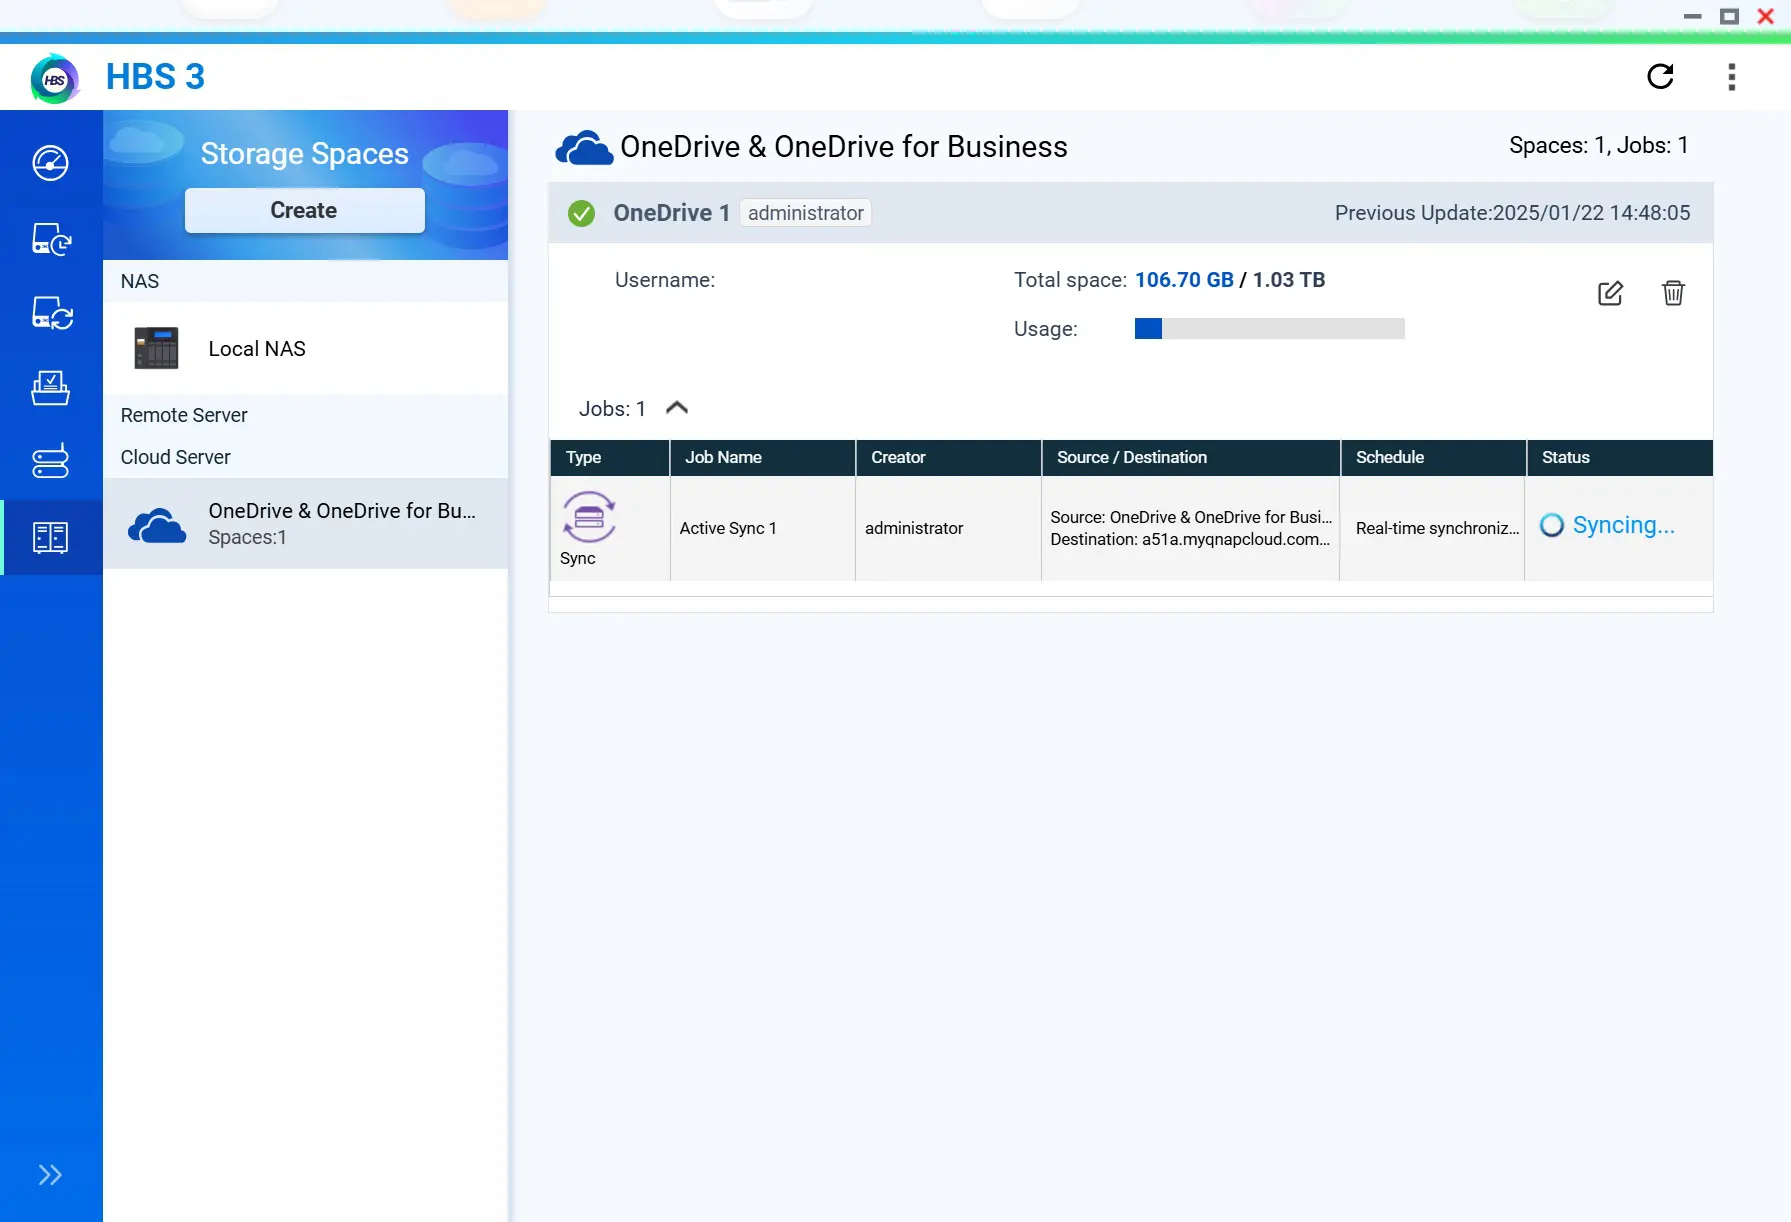Open the Jobs sidebar icon with the checkmark
Viewport: 1791px width, 1222px height.
(51, 388)
